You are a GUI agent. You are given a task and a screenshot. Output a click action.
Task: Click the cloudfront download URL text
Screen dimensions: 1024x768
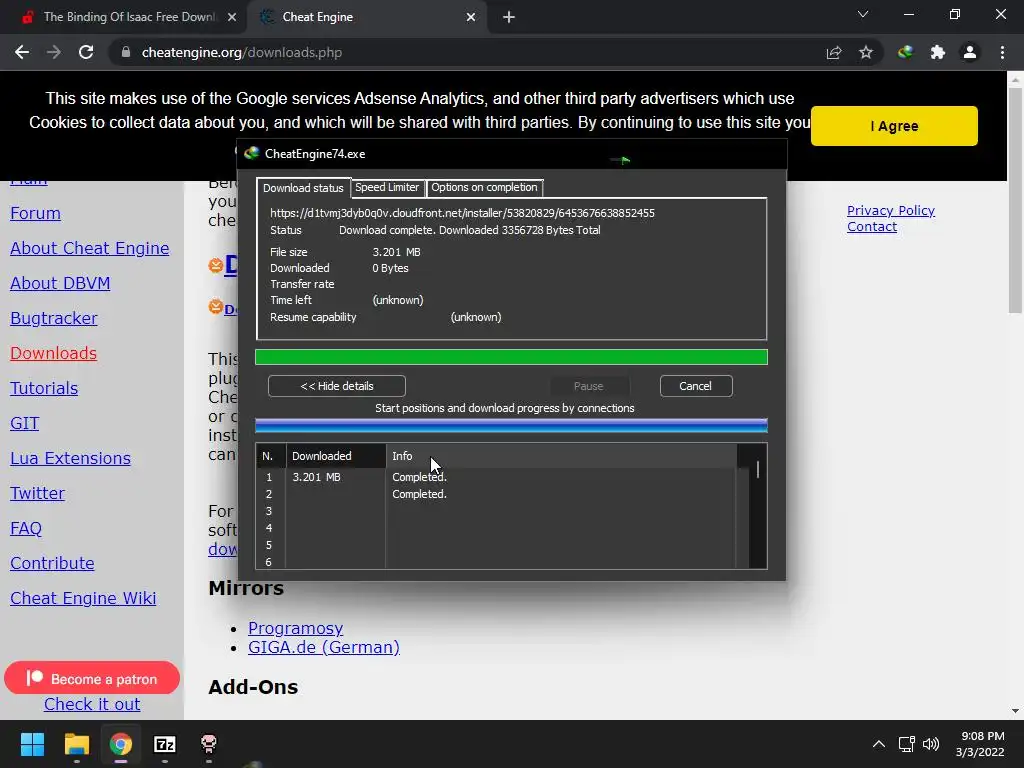(x=462, y=213)
